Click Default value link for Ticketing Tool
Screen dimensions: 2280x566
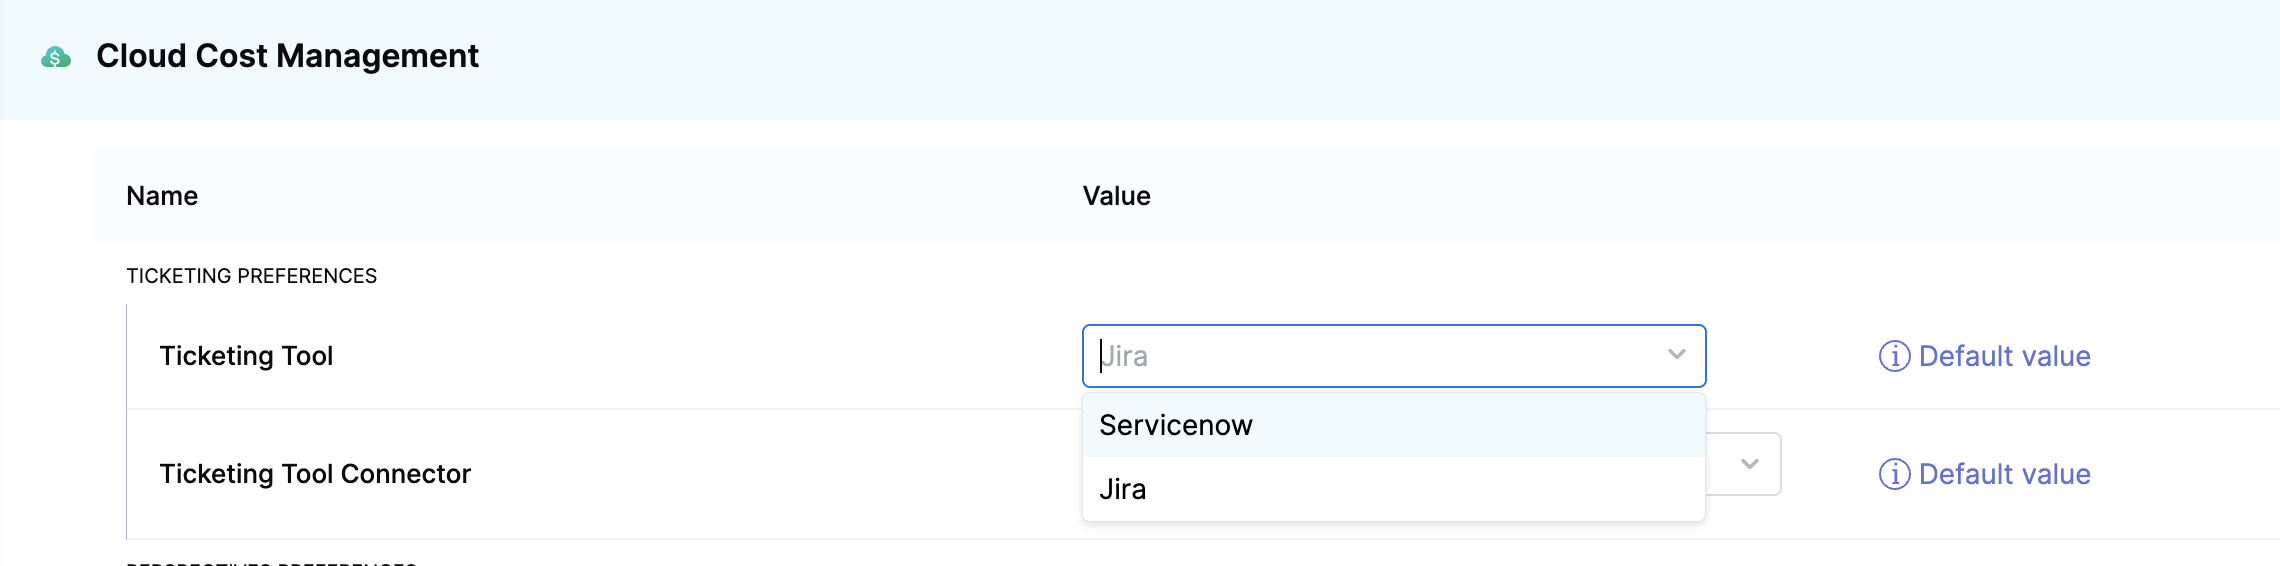click(2004, 356)
